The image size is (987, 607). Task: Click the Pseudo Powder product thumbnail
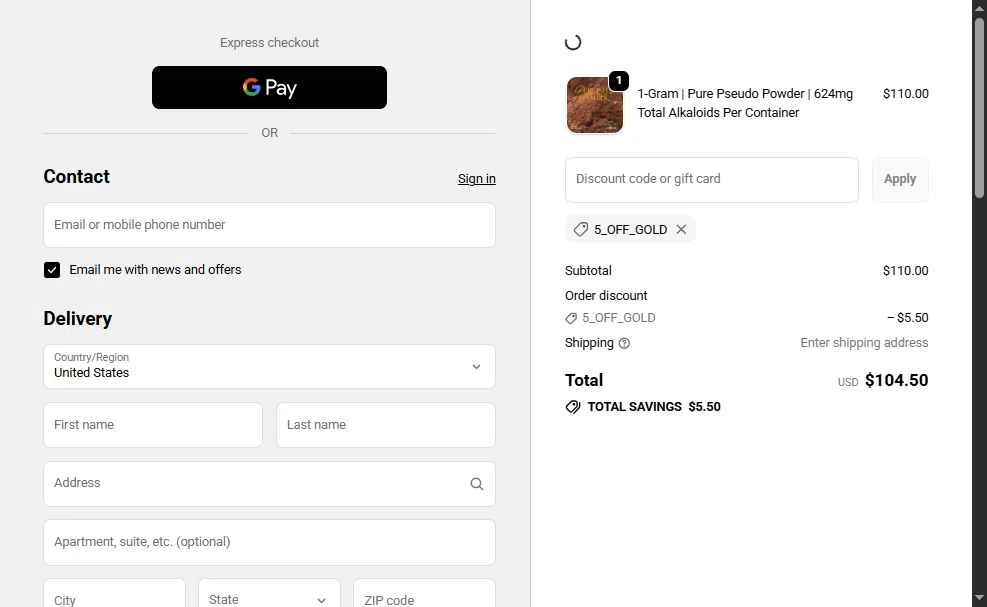click(595, 105)
